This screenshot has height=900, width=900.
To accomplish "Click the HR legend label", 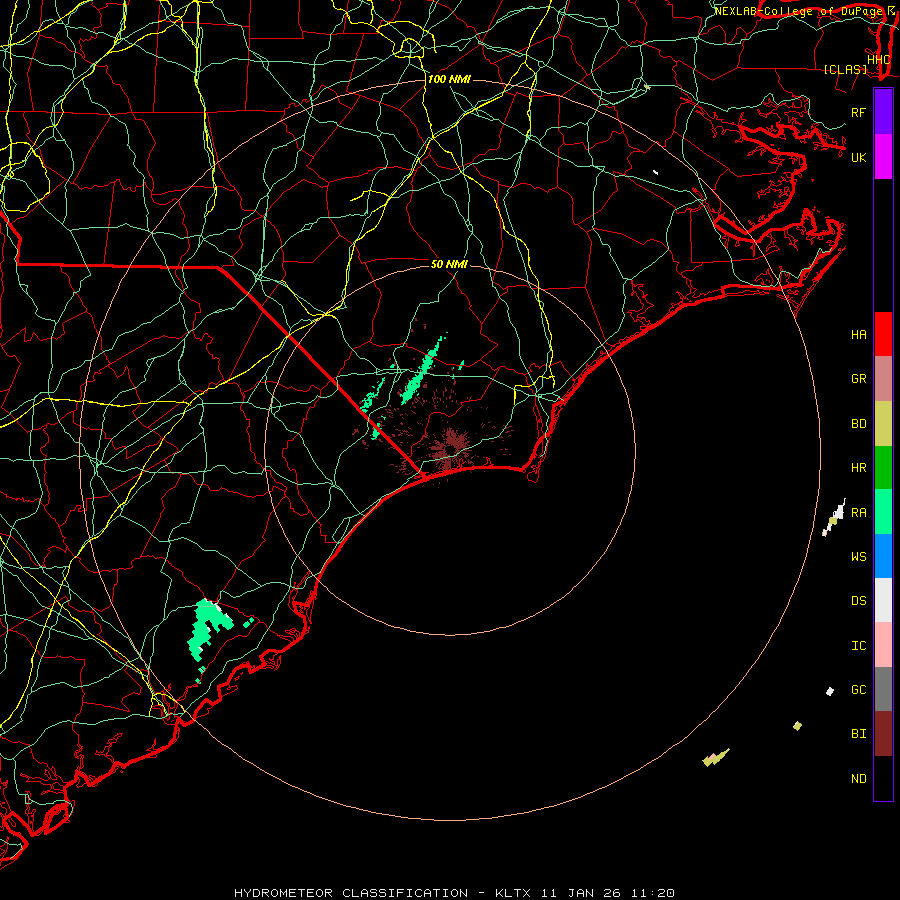I will point(859,468).
